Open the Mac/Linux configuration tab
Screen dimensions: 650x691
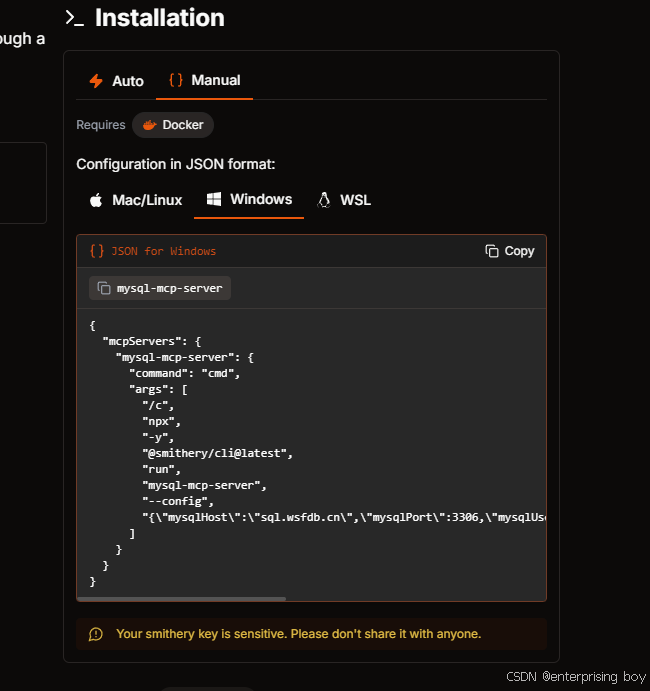tap(136, 201)
